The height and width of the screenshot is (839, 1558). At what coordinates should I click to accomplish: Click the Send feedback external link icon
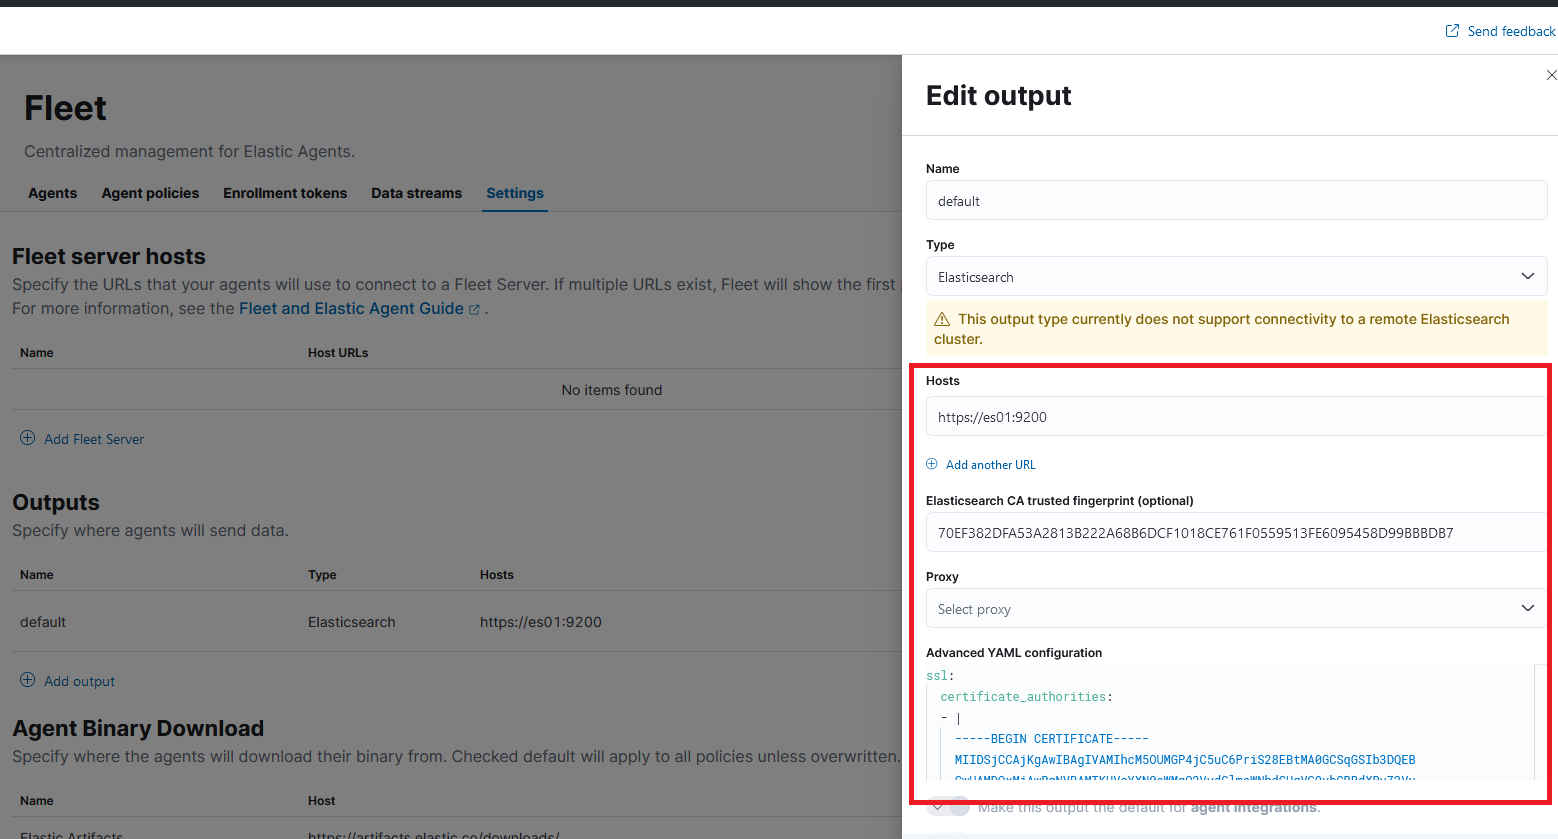[x=1452, y=31]
